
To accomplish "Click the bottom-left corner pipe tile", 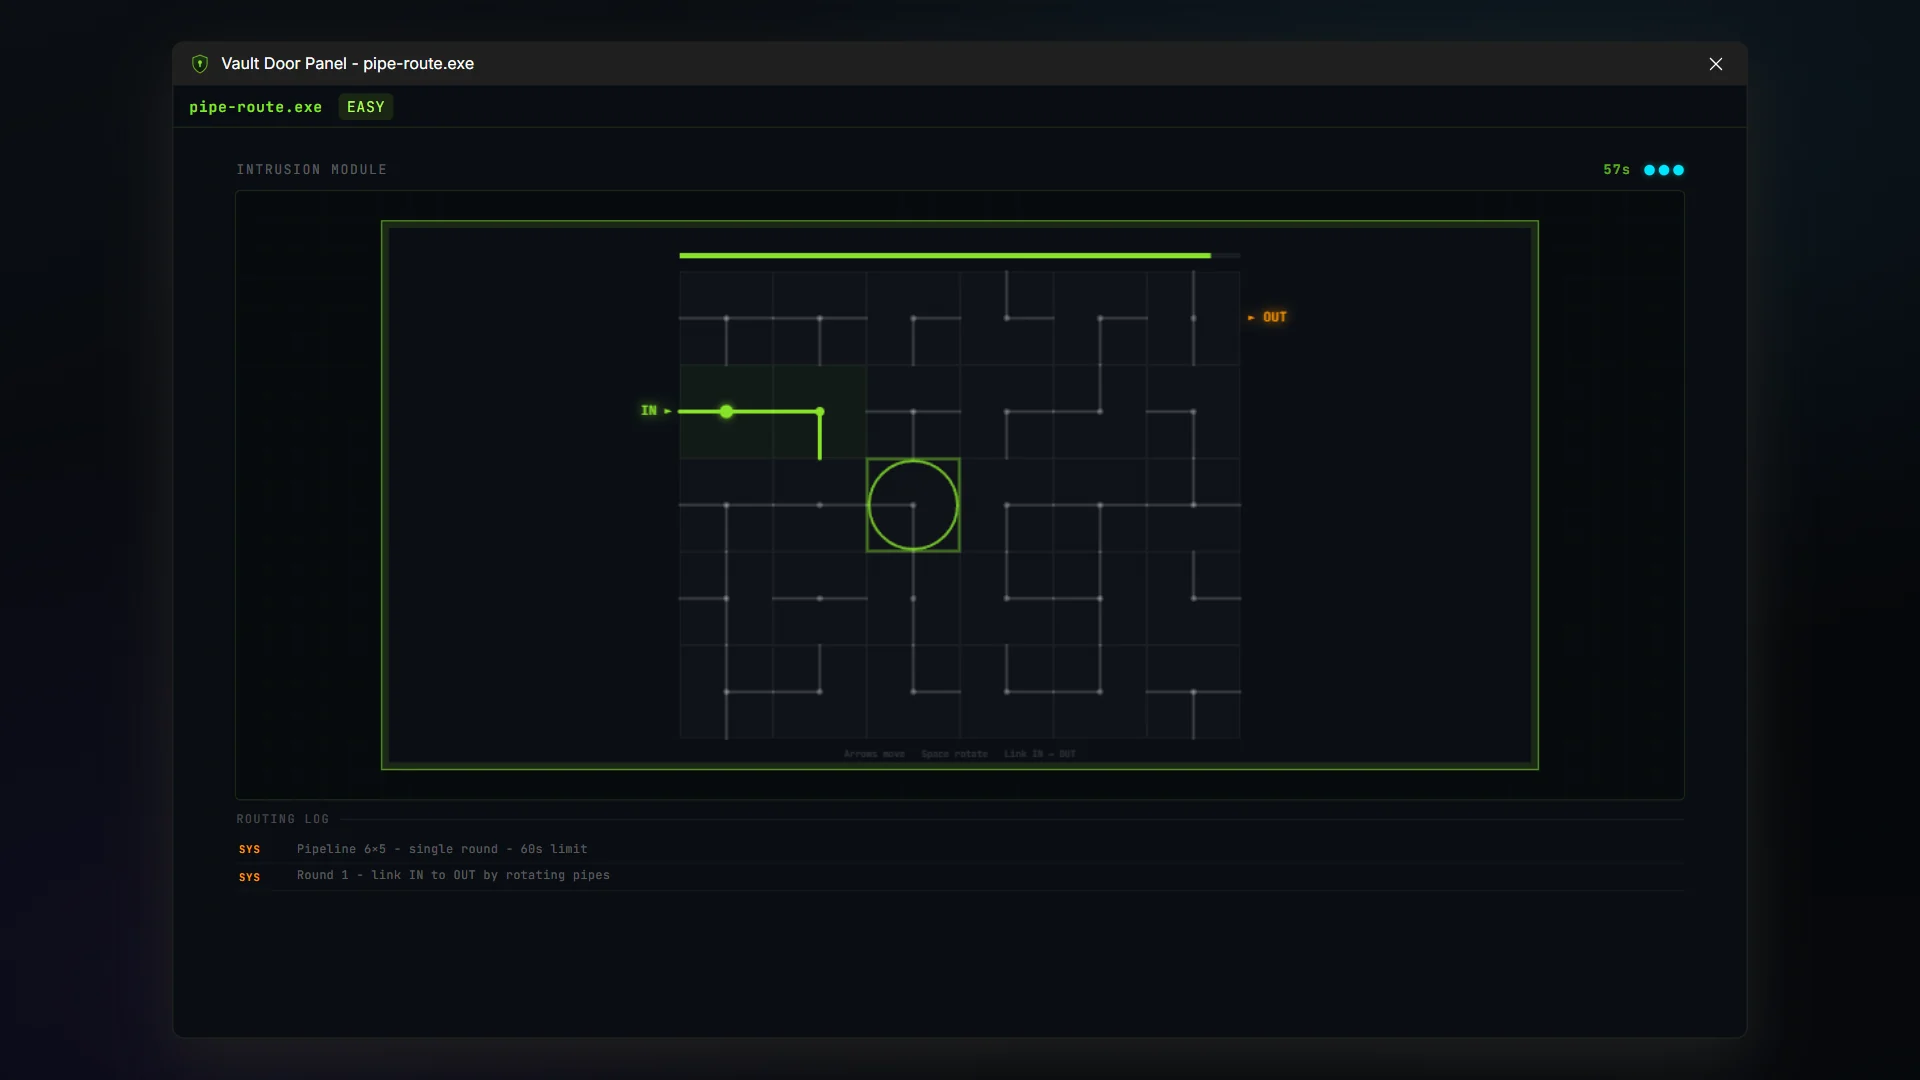I will 726,692.
